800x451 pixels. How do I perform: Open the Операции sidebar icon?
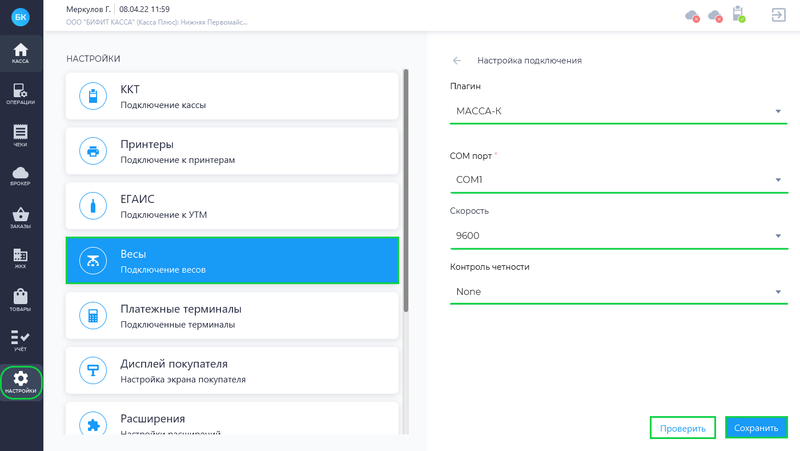click(x=20, y=94)
